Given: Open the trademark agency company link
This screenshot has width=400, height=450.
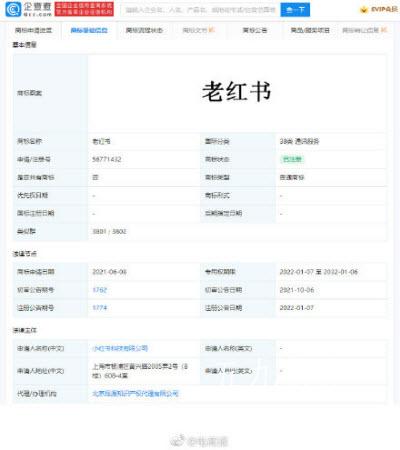Looking at the screenshot, I should pos(135,394).
